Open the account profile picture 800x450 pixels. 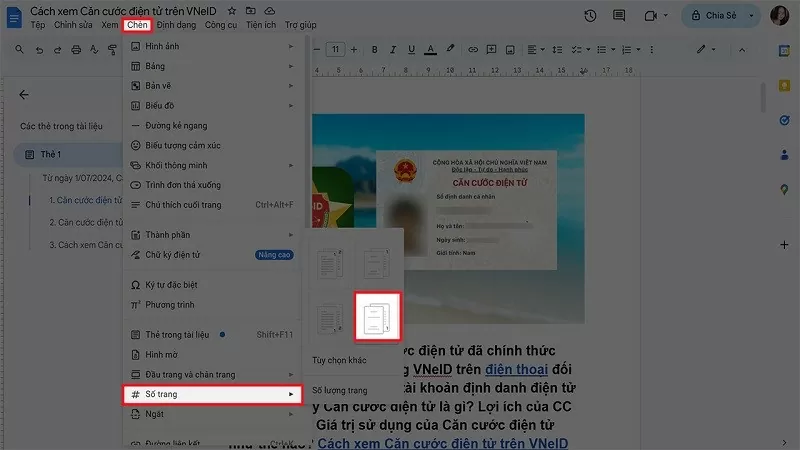click(780, 16)
